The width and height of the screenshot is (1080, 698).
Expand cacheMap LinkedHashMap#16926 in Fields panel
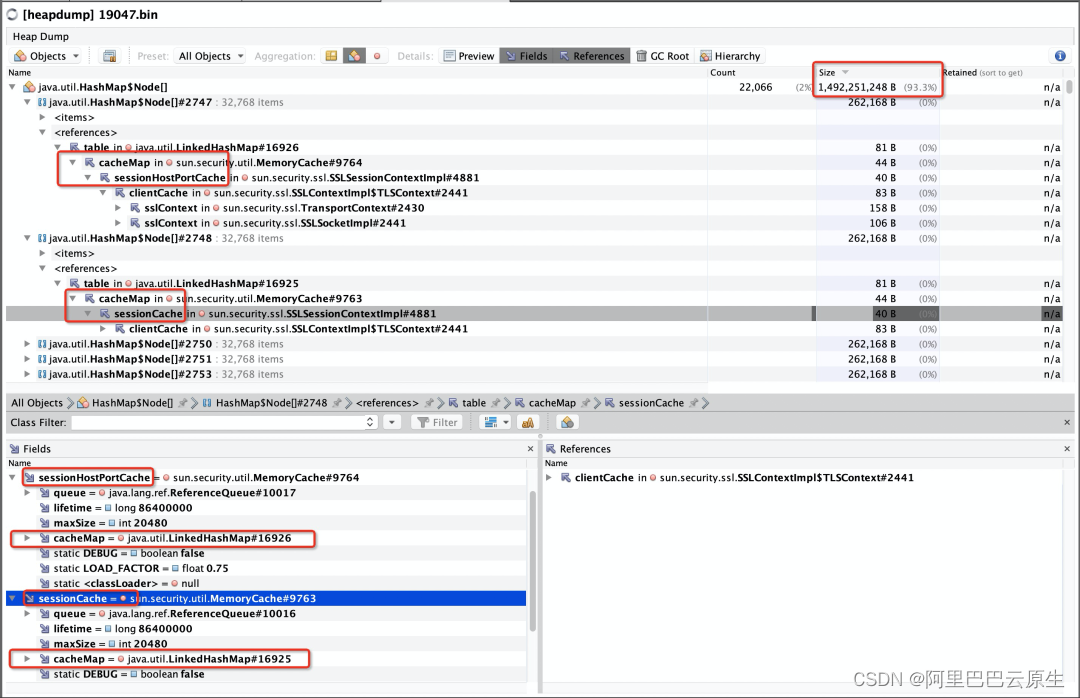click(28, 538)
